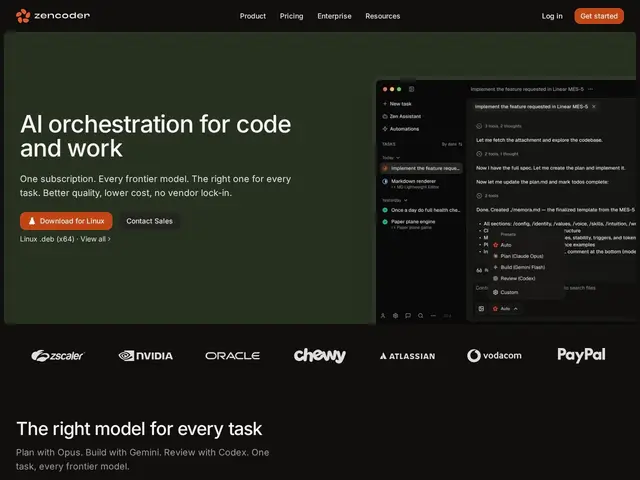The image size is (640, 480).
Task: Open Zen Assistant in the app preview
Action: point(402,116)
